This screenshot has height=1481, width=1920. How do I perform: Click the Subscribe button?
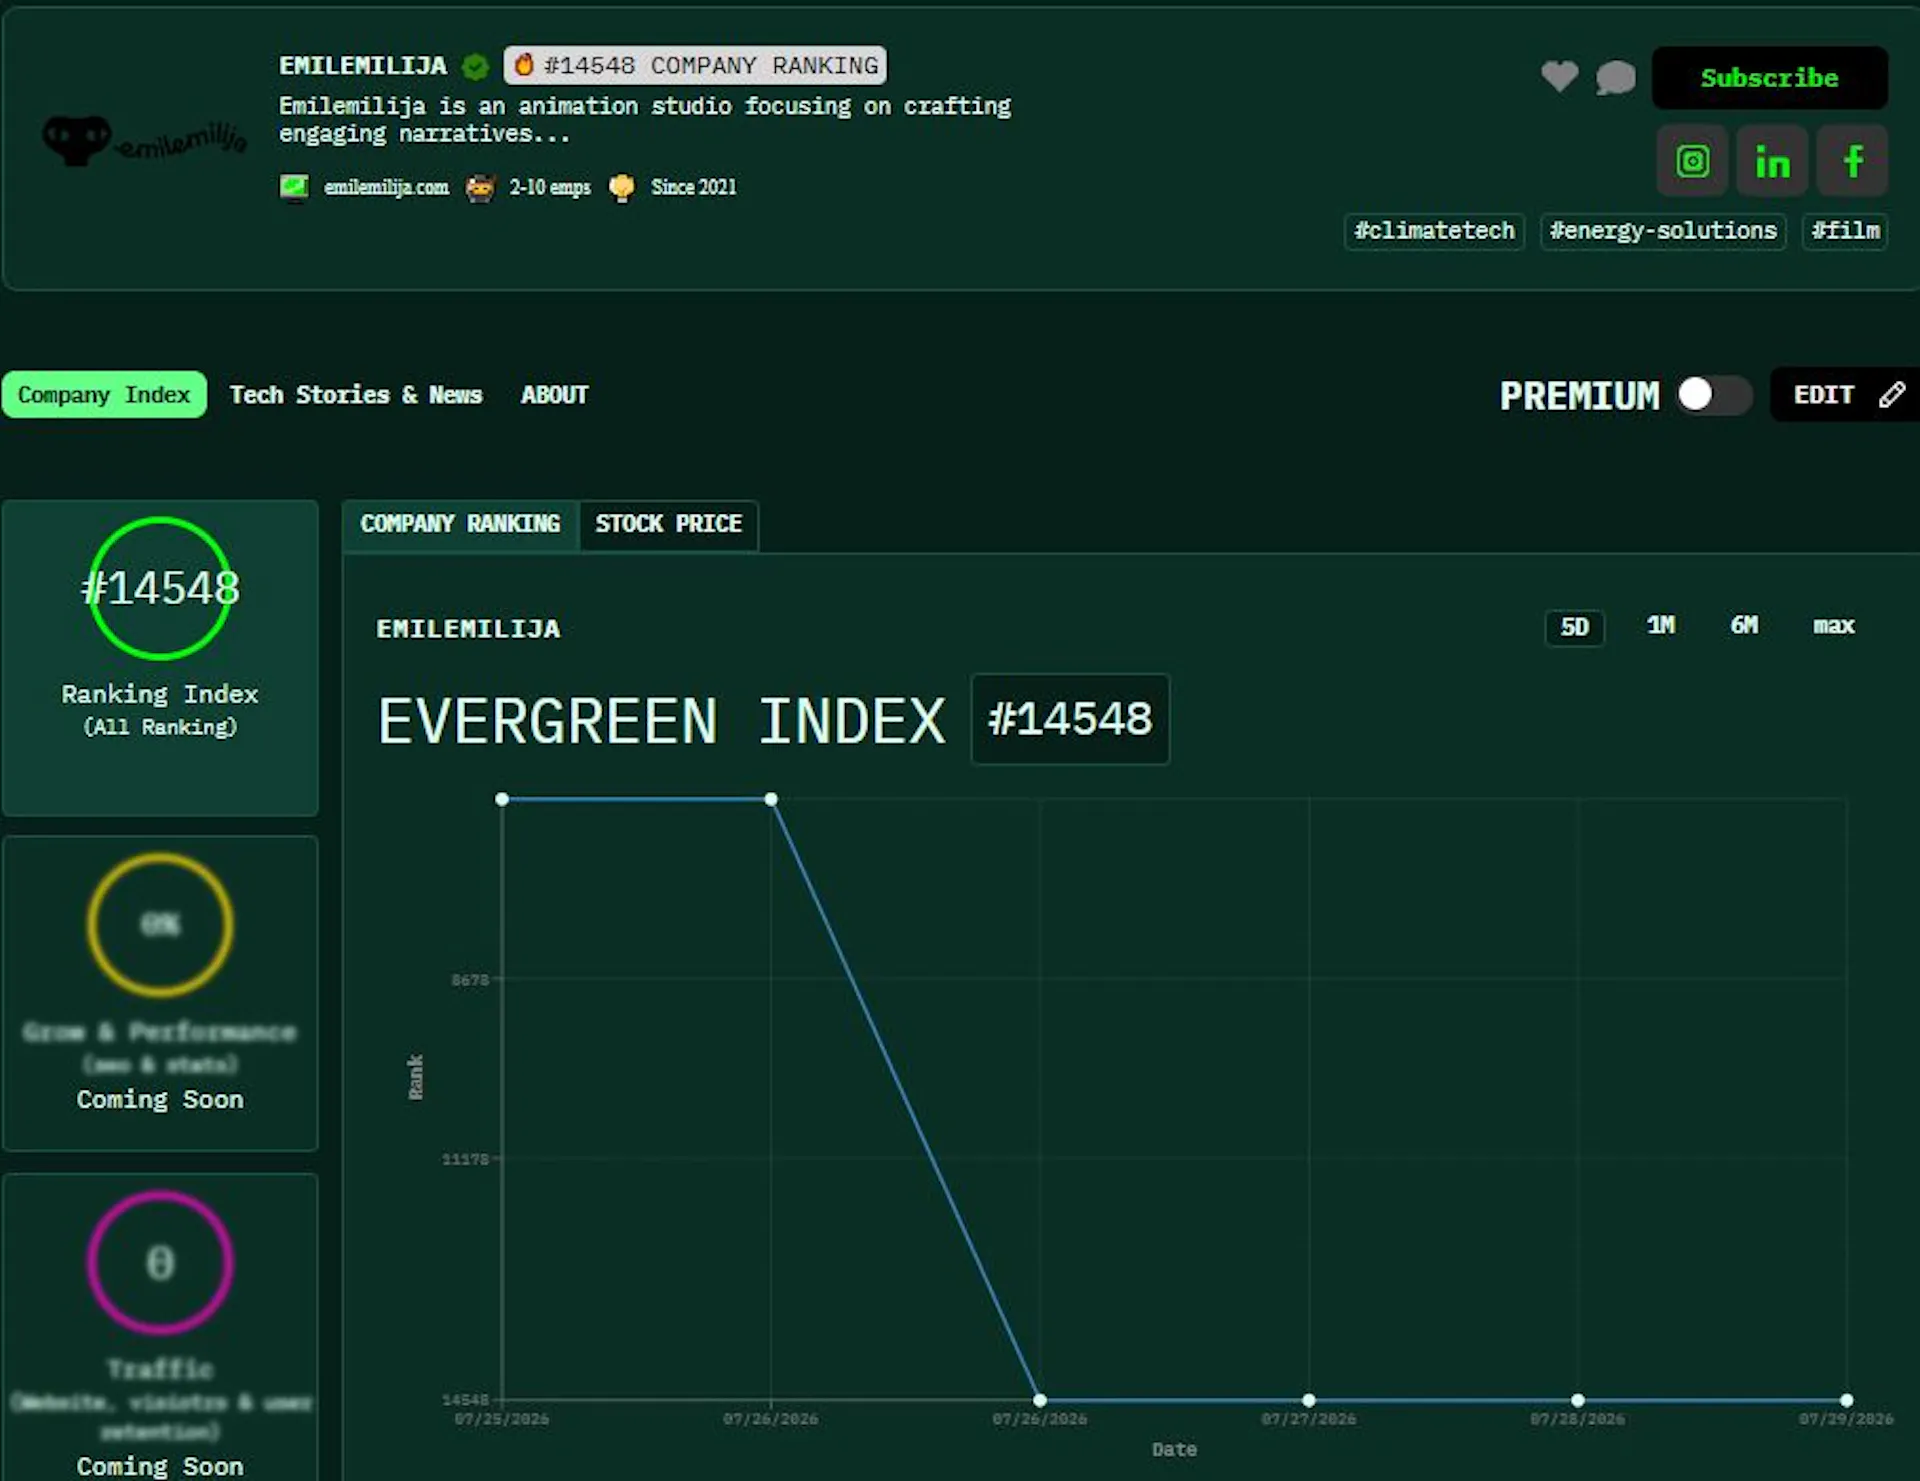(1769, 78)
